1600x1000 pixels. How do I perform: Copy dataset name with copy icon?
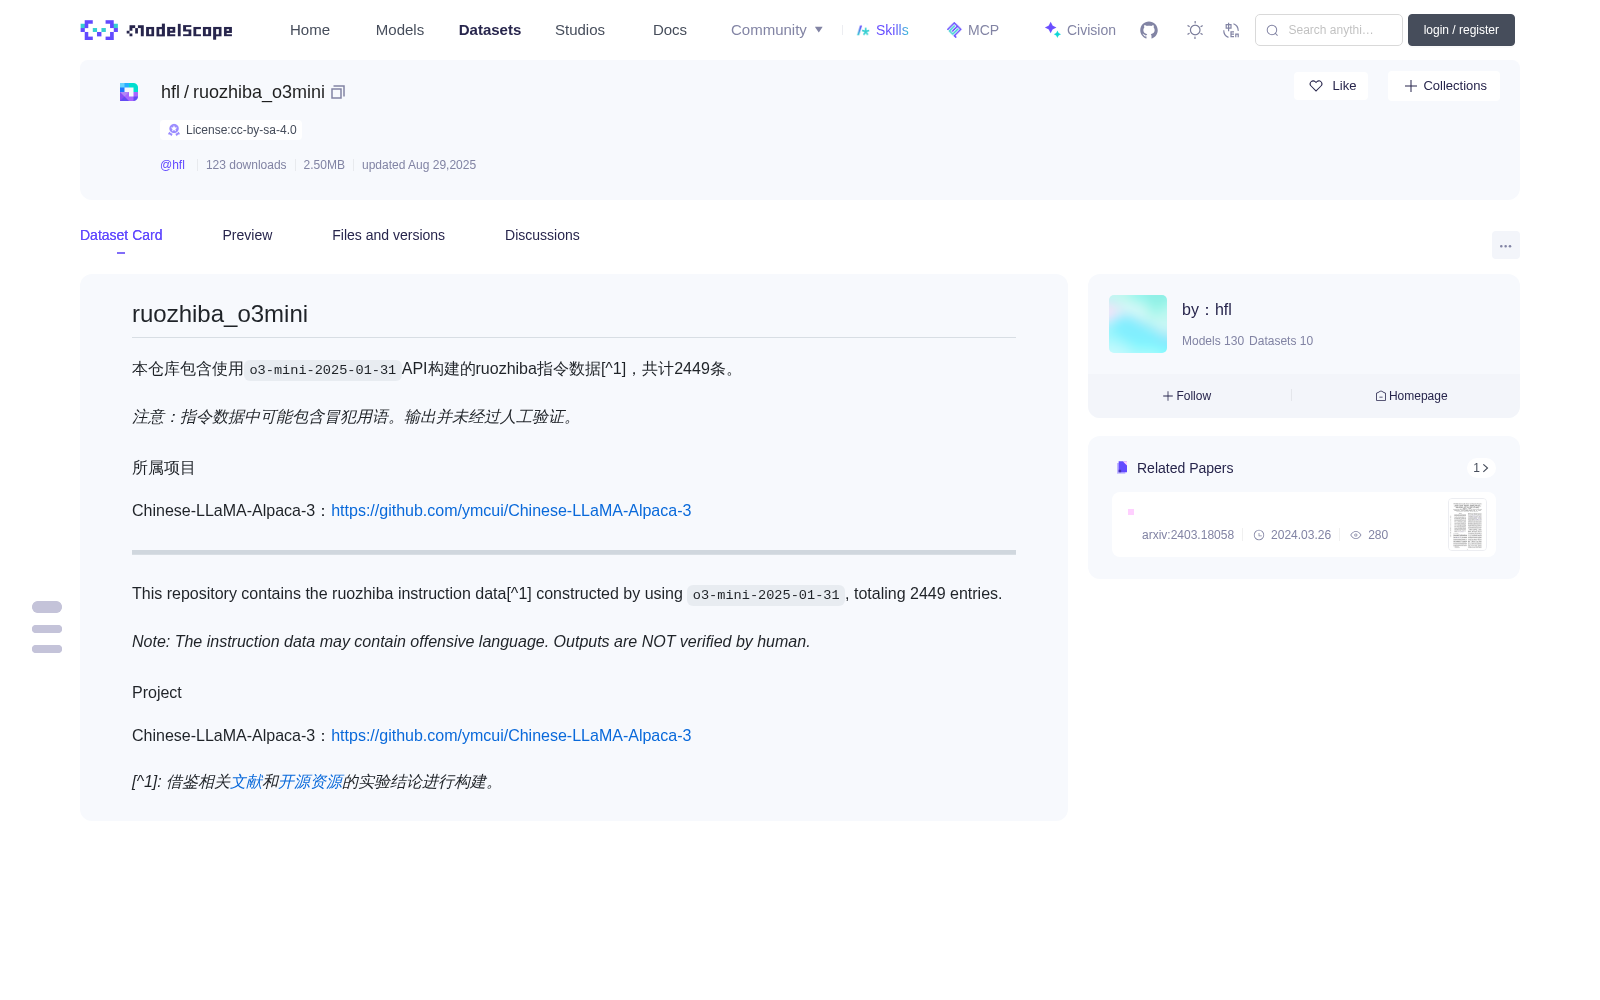(338, 92)
